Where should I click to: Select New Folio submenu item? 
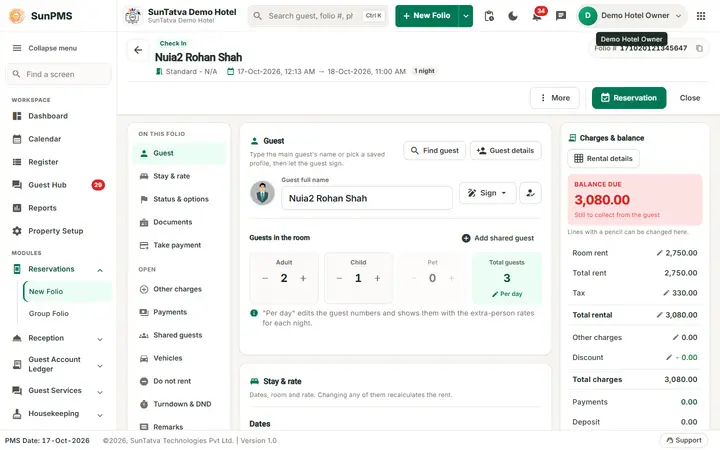coord(67,291)
